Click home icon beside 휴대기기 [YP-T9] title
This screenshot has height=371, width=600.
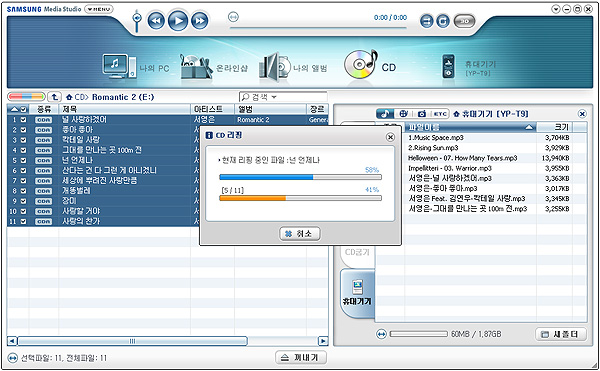[x=456, y=114]
